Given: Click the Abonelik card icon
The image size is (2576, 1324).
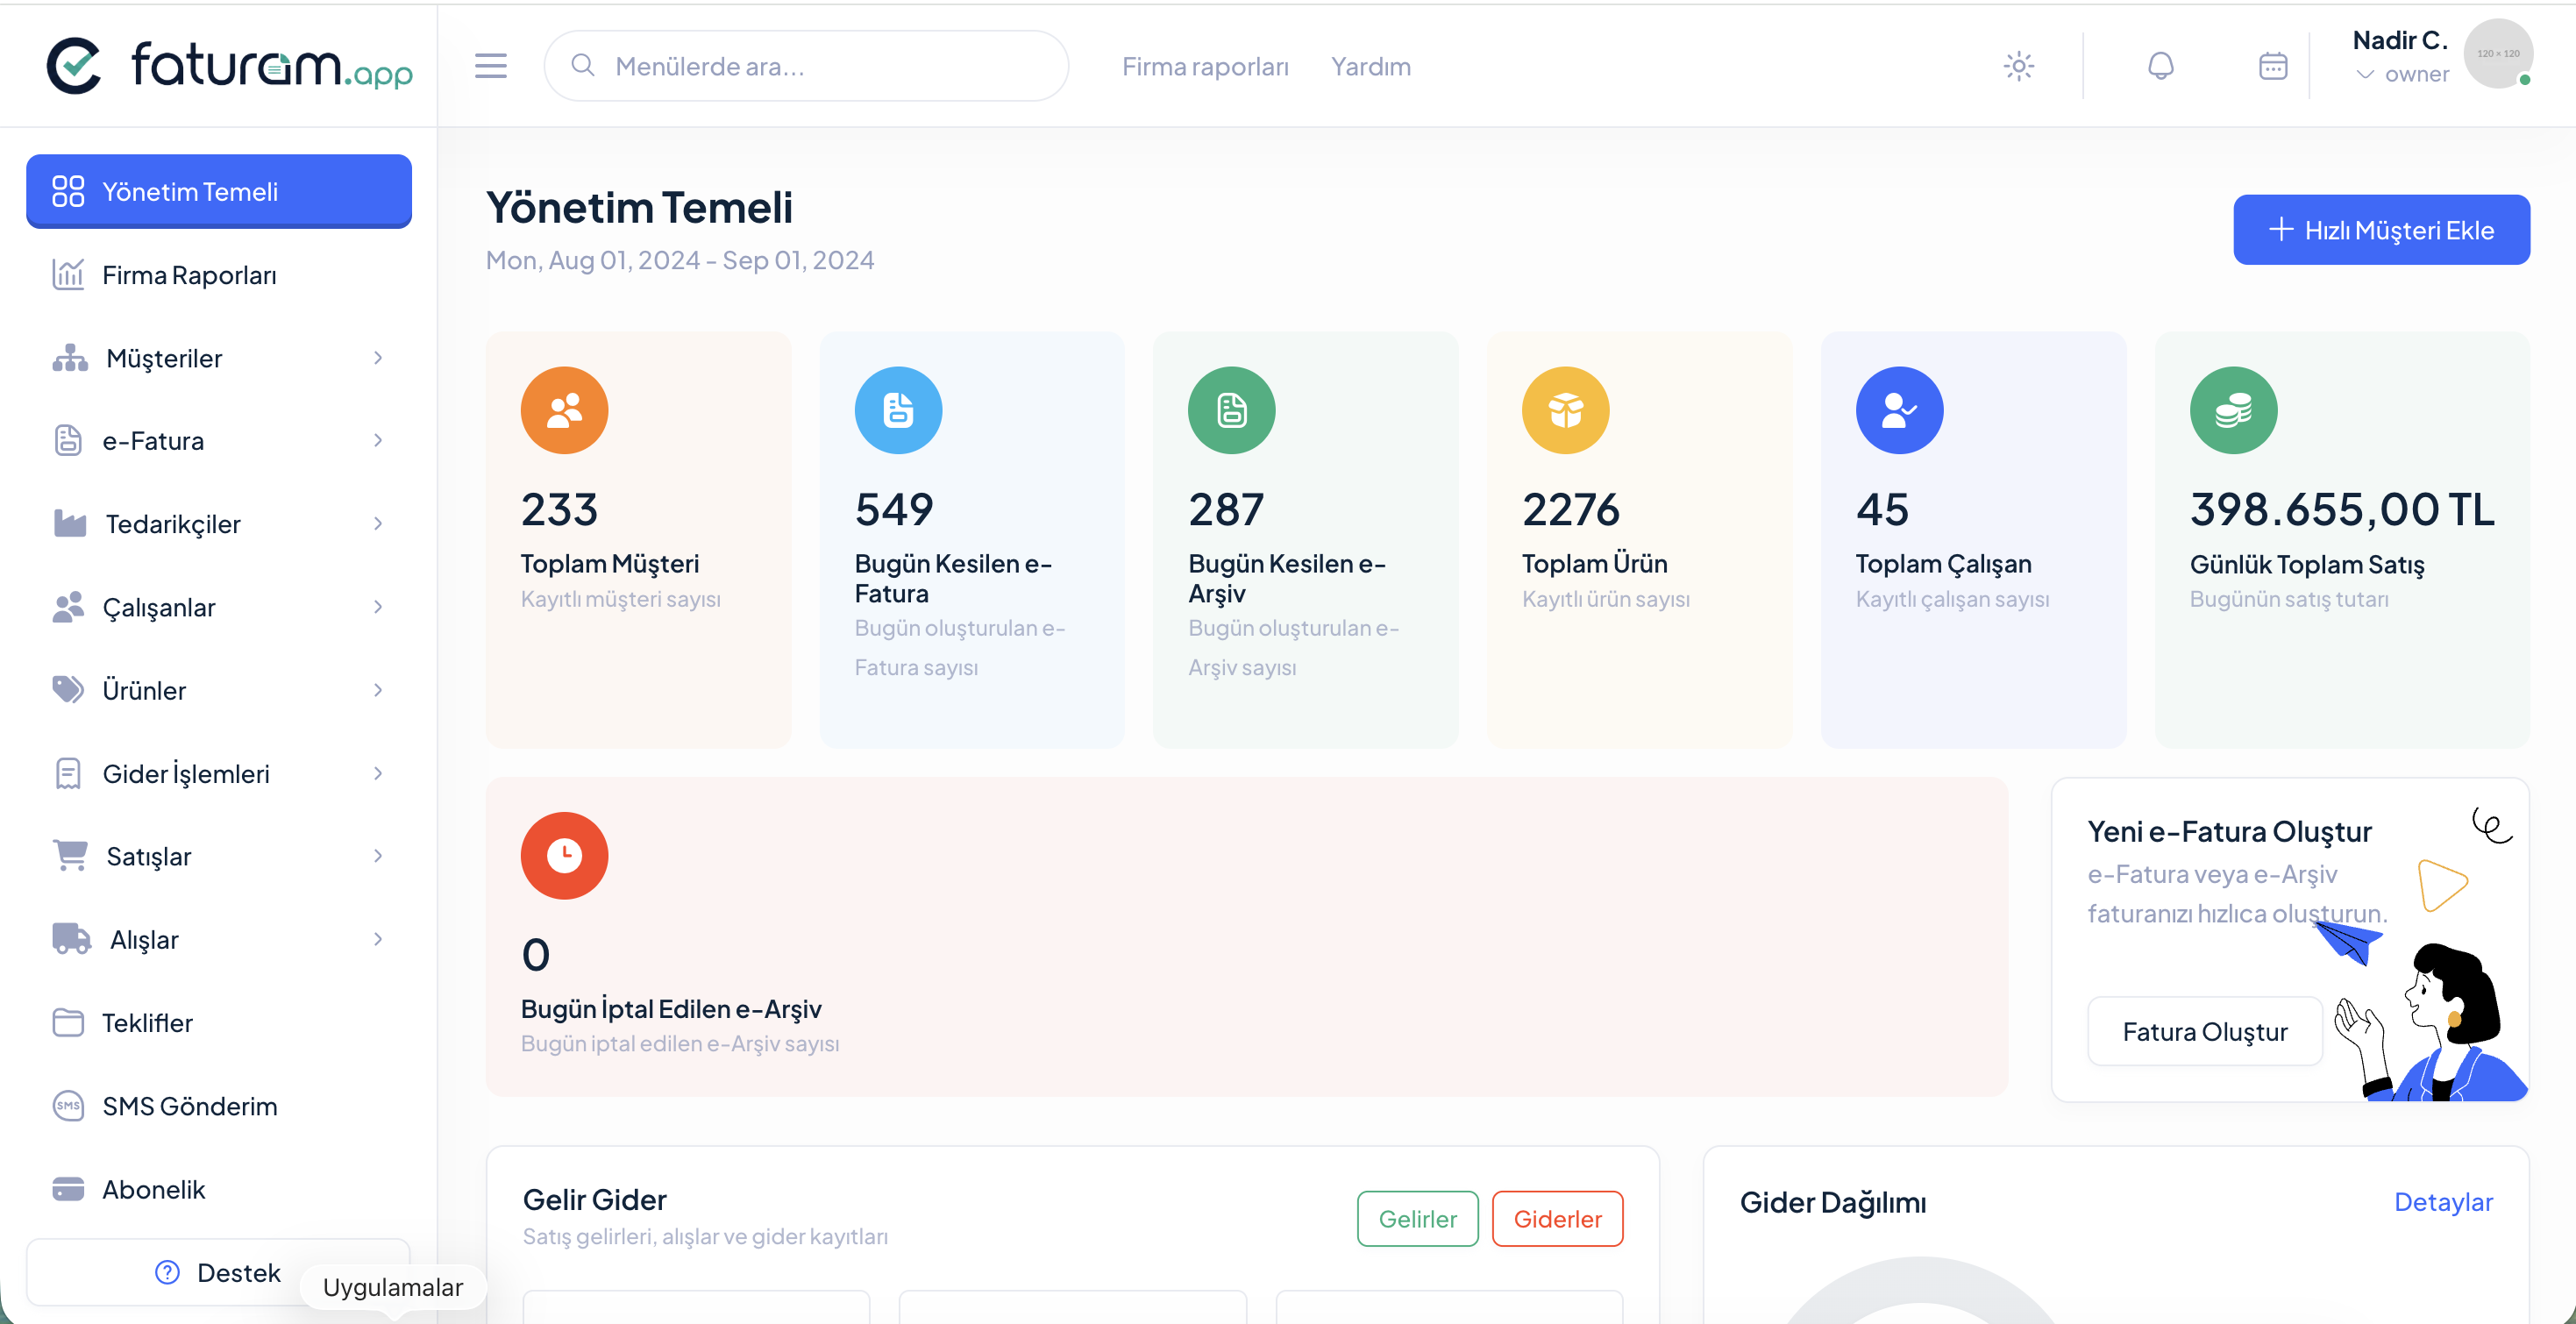Looking at the screenshot, I should pyautogui.click(x=68, y=1188).
